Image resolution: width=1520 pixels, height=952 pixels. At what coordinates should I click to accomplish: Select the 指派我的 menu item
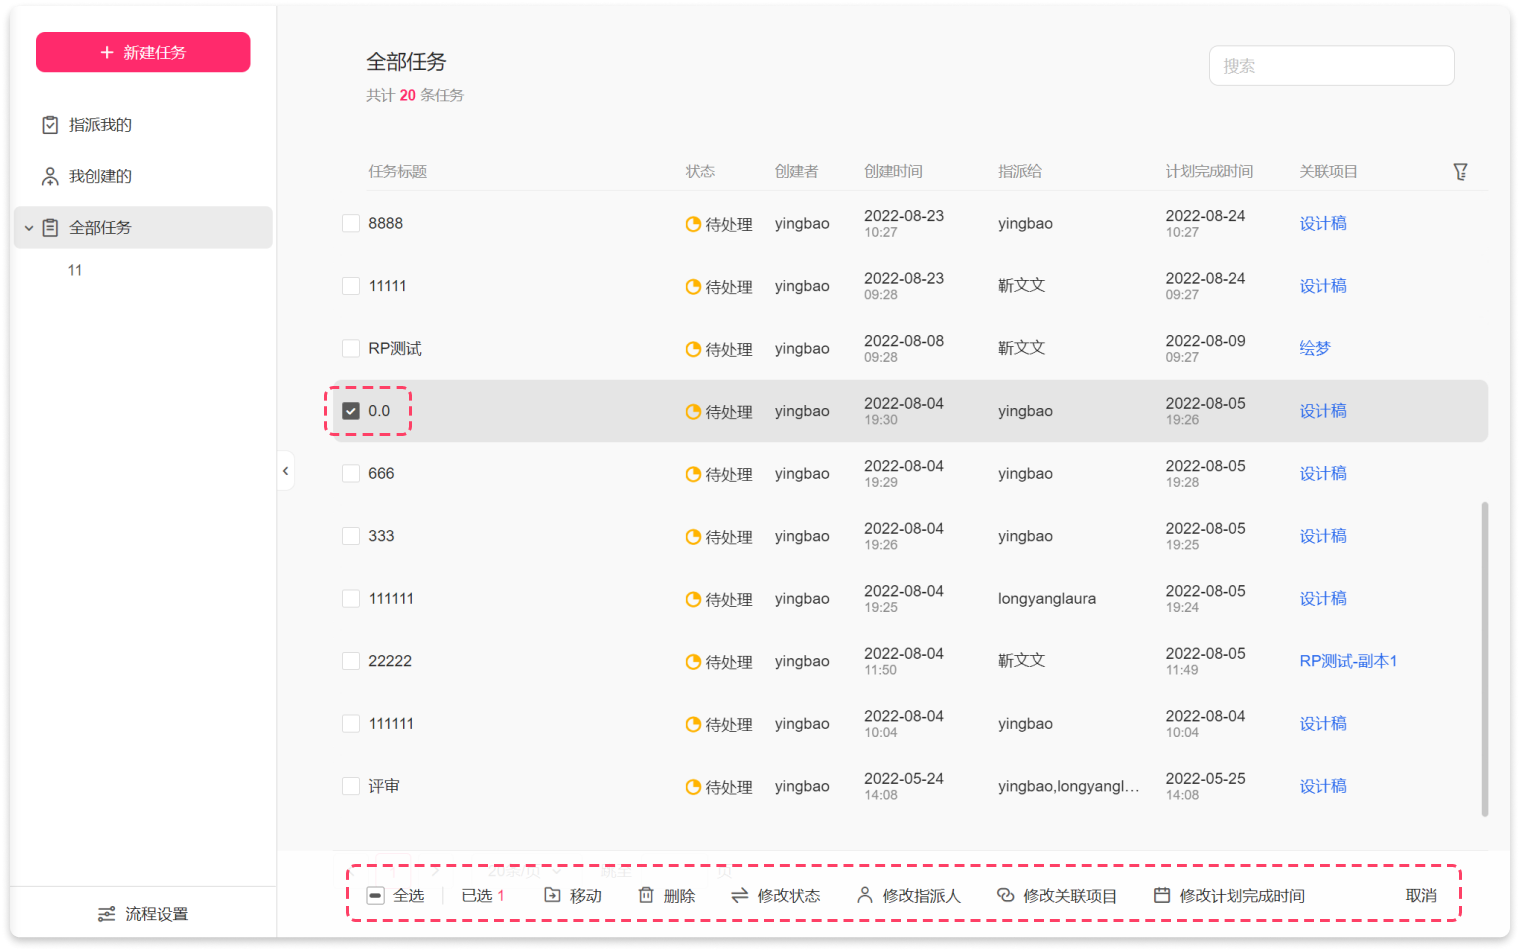pyautogui.click(x=100, y=125)
